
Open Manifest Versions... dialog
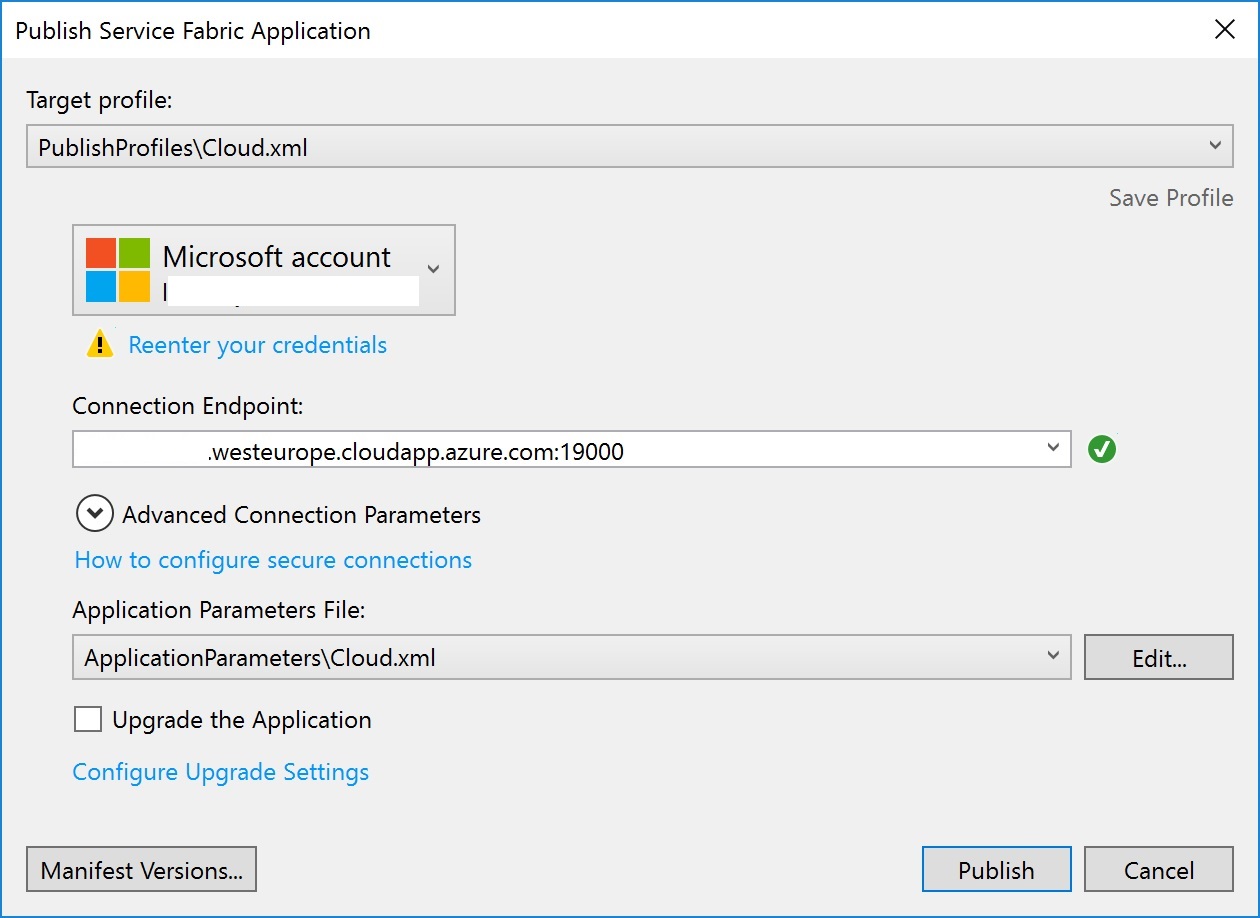coord(142,869)
